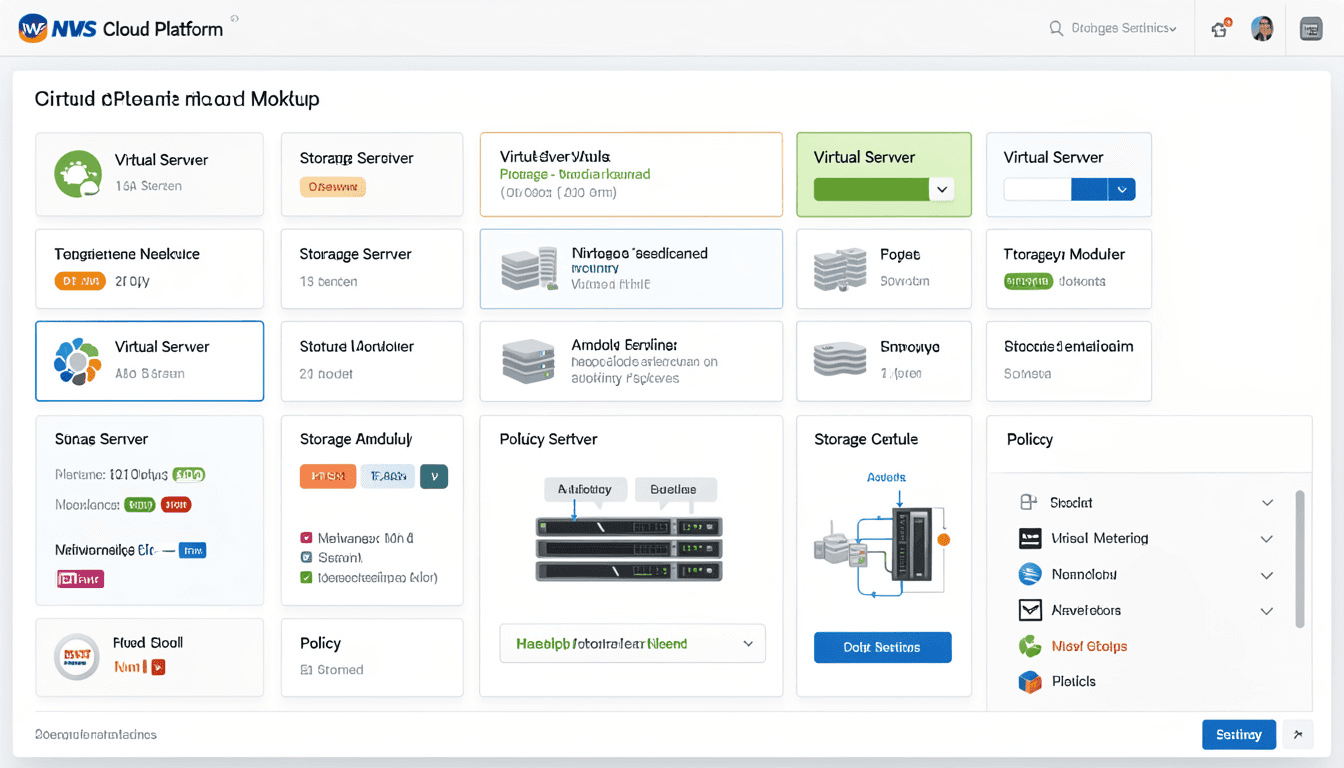1344x768 pixels.
Task: Click the Settings button at bottom right
Action: pos(1239,734)
